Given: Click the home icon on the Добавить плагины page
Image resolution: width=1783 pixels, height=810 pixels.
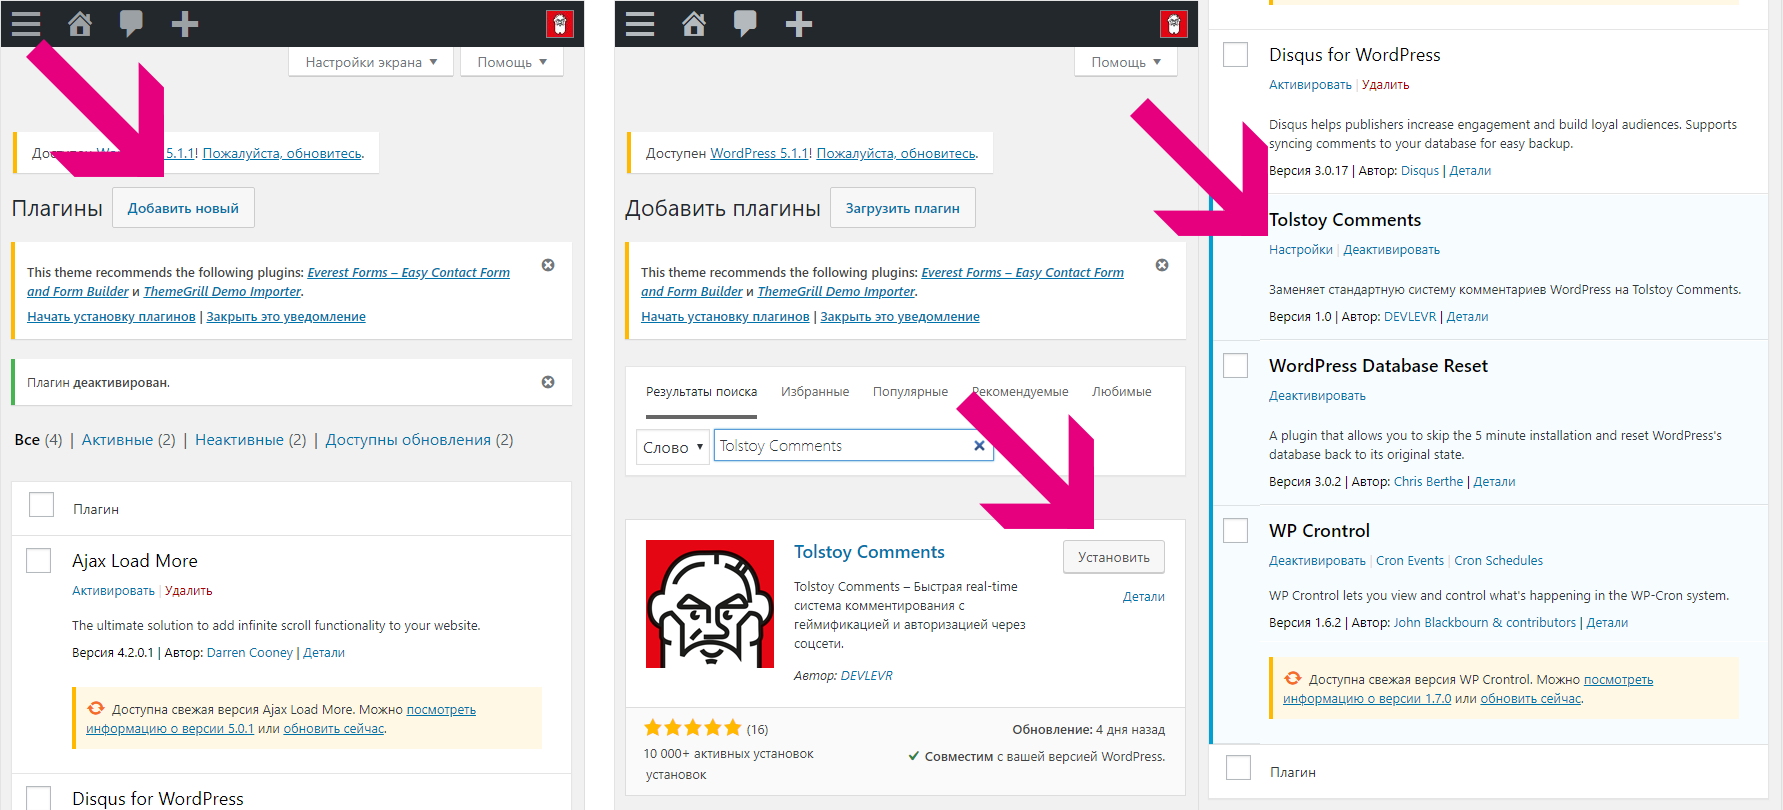Looking at the screenshot, I should pyautogui.click(x=694, y=24).
